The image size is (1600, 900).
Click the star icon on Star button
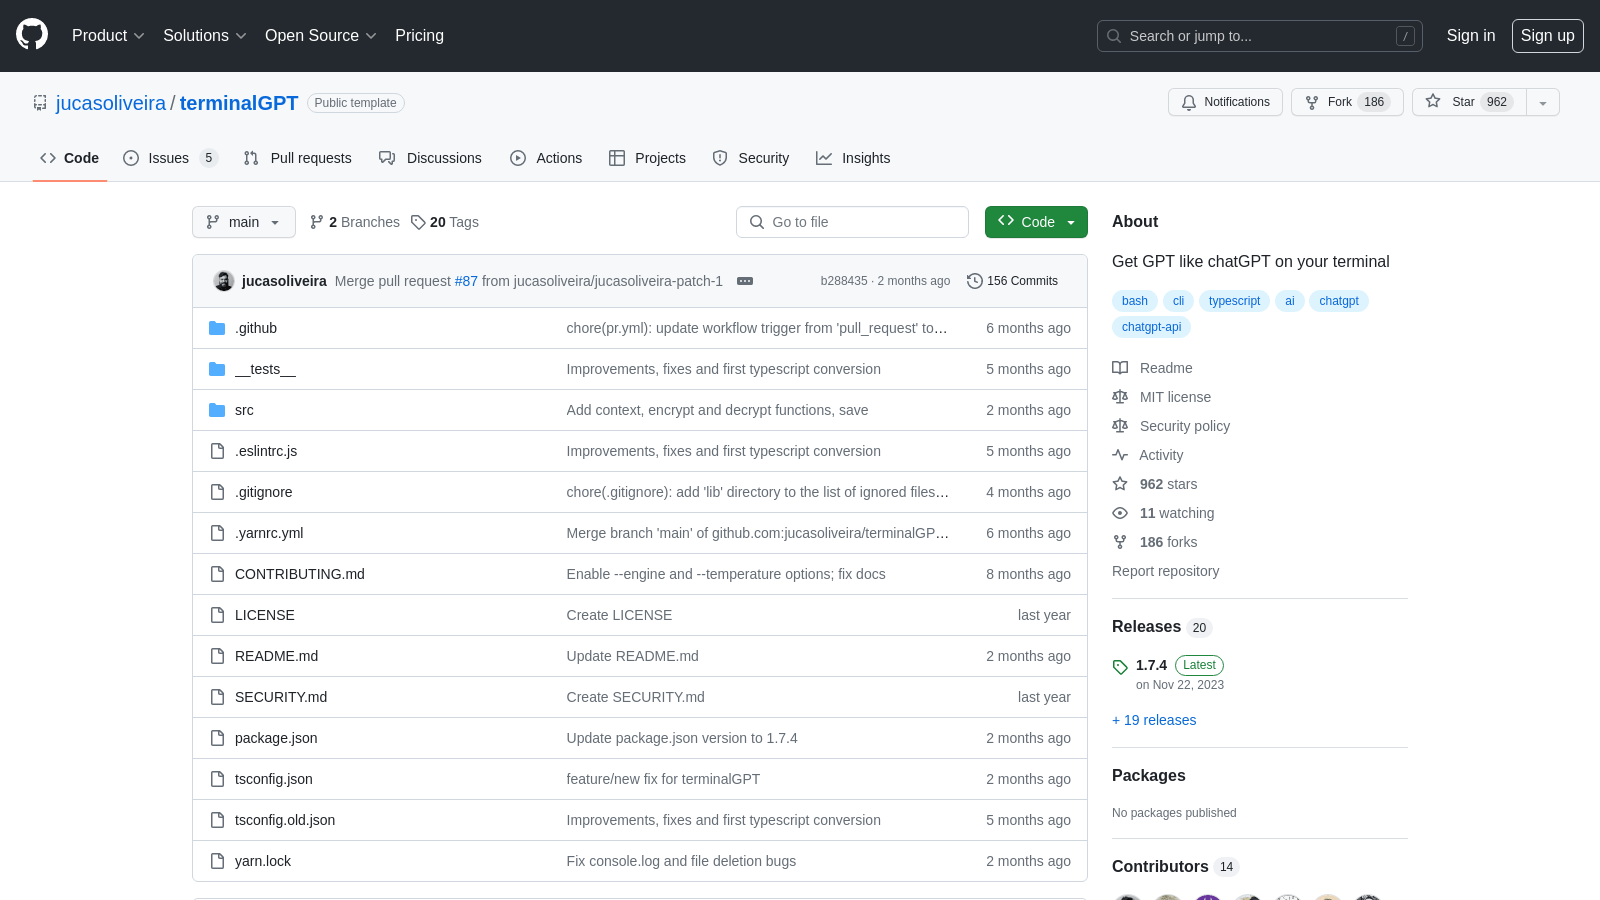coord(1433,101)
